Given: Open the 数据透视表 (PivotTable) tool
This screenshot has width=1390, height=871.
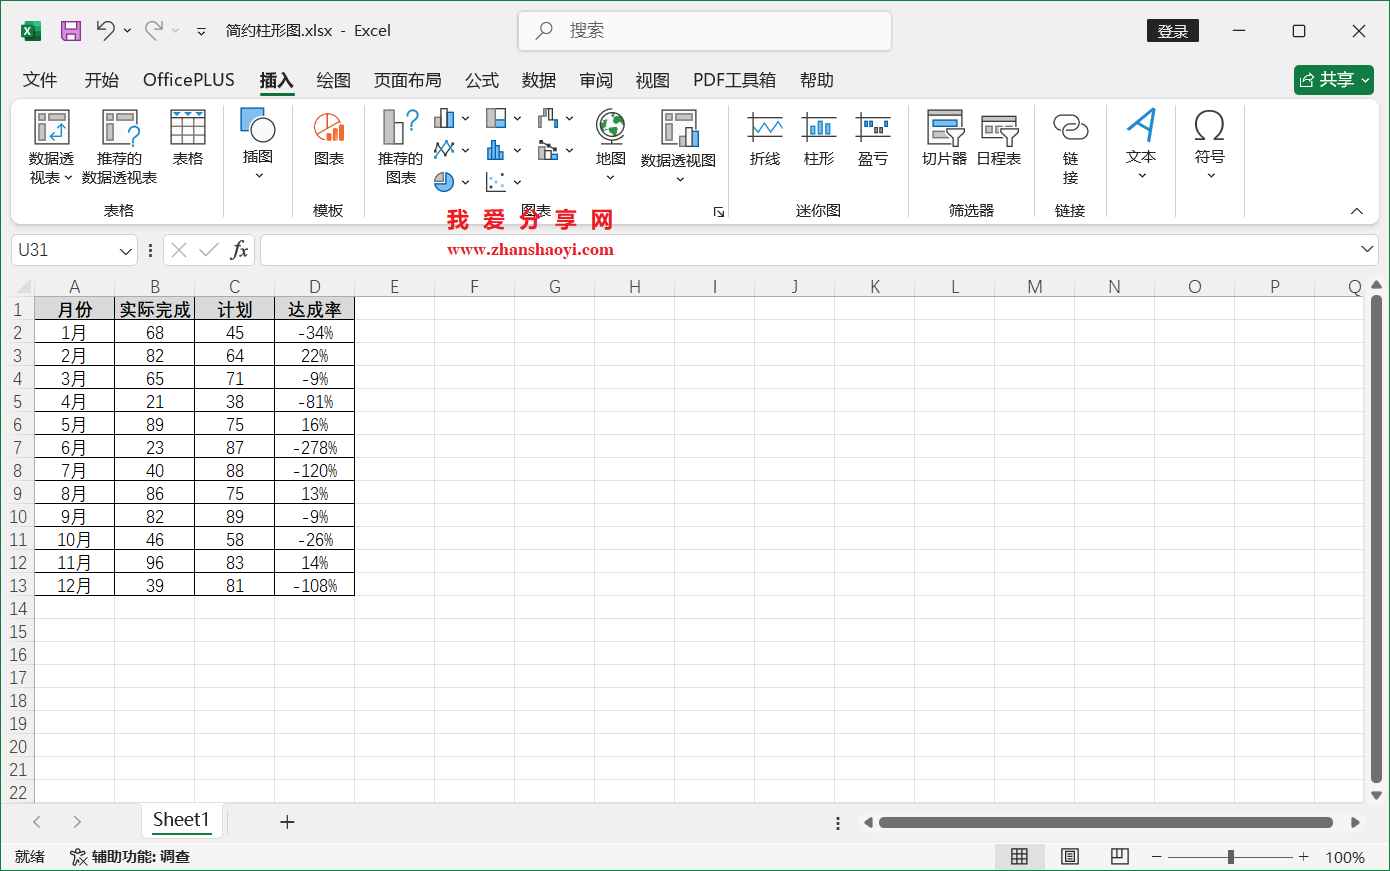Looking at the screenshot, I should click(x=51, y=145).
